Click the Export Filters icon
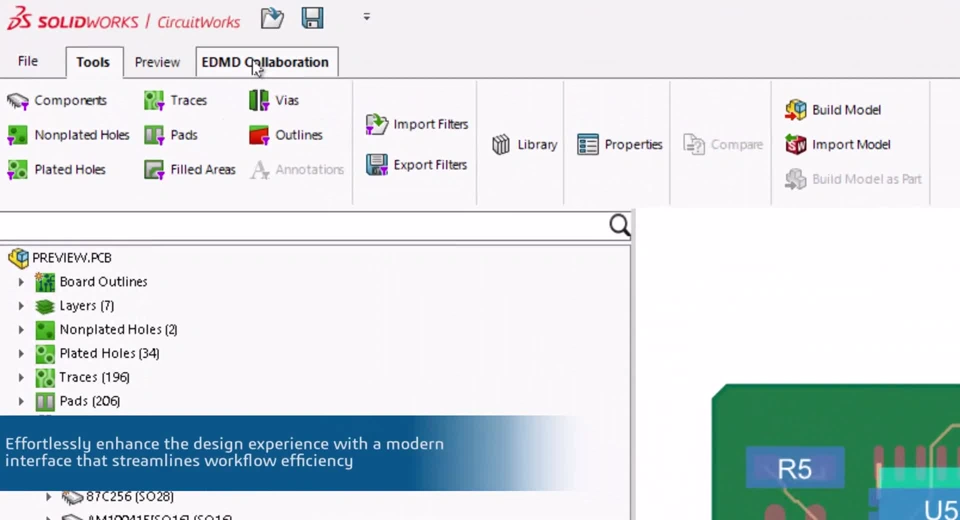 coord(377,165)
